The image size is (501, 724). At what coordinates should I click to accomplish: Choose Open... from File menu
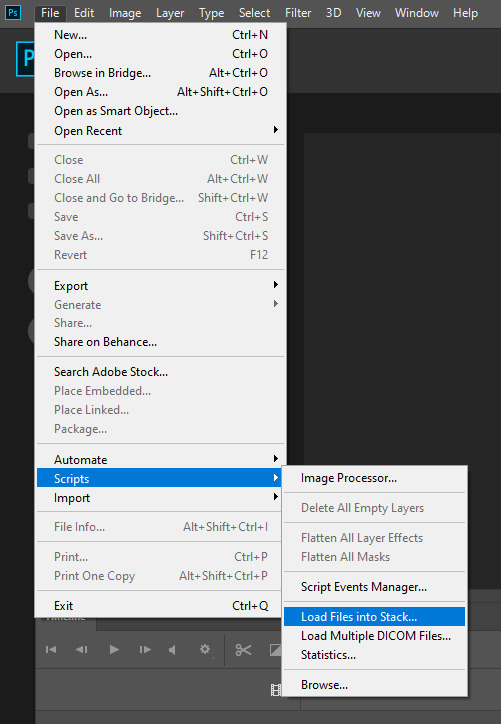160,54
